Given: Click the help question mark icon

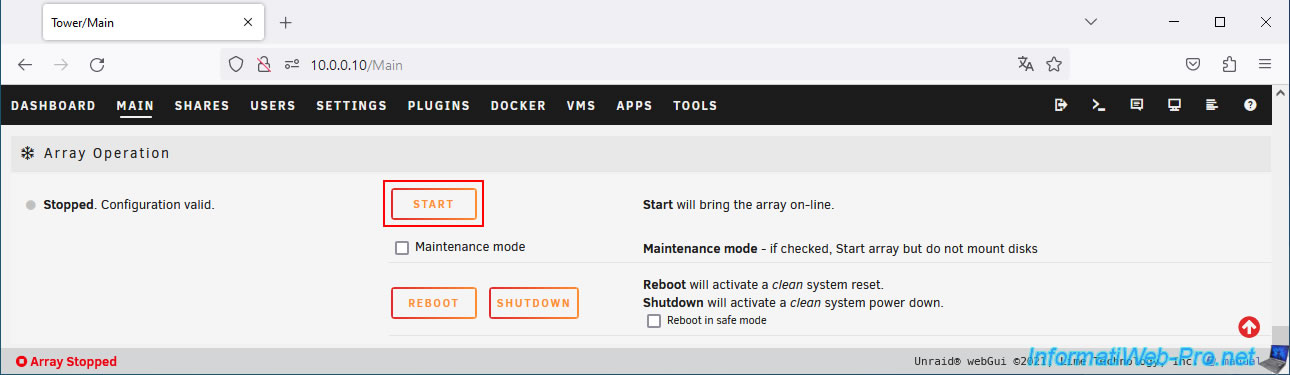Looking at the screenshot, I should click(x=1250, y=105).
